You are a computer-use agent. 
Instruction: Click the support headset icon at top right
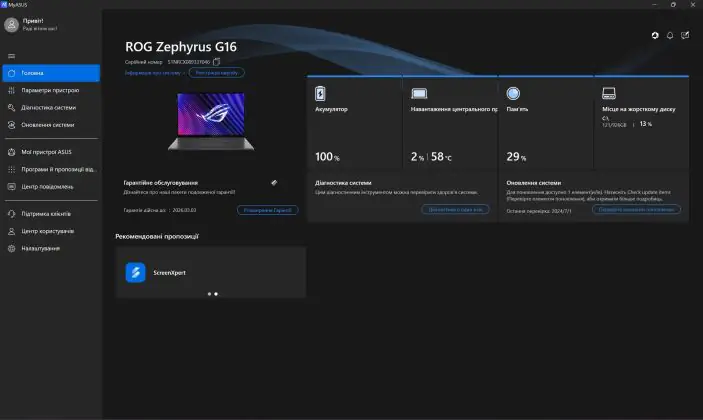coord(655,35)
